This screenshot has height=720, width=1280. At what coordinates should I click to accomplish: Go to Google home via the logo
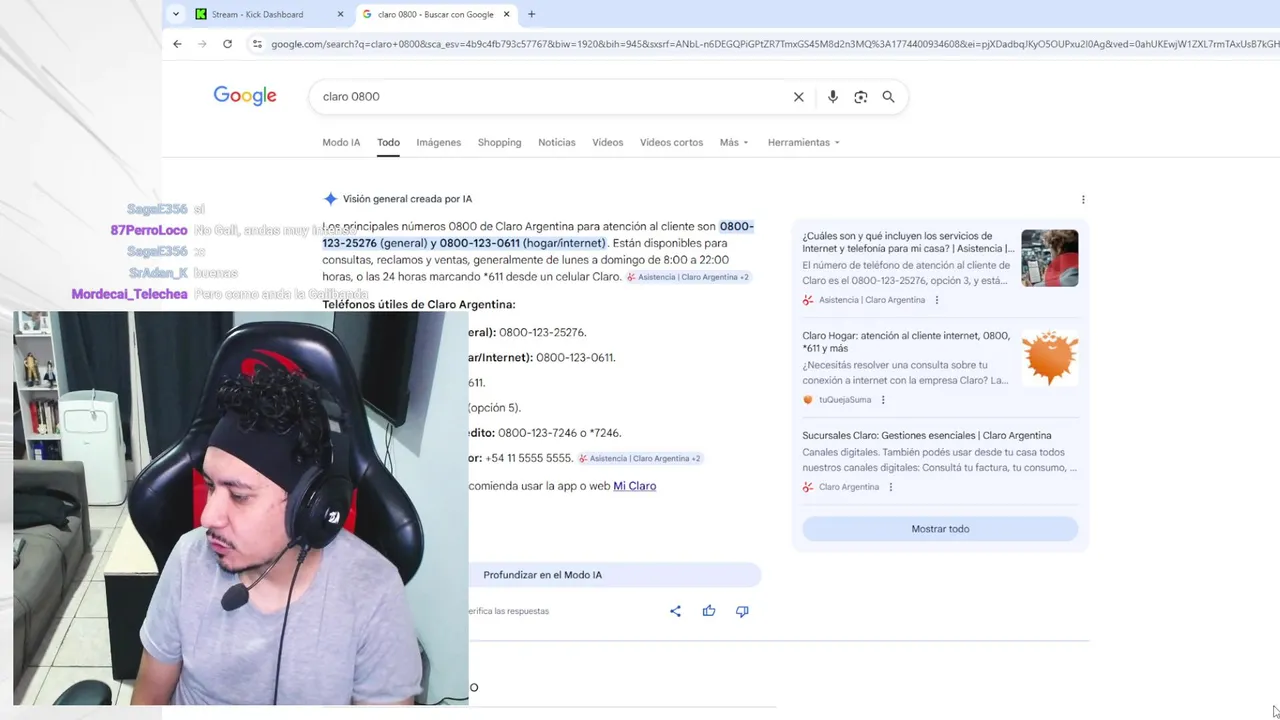245,96
